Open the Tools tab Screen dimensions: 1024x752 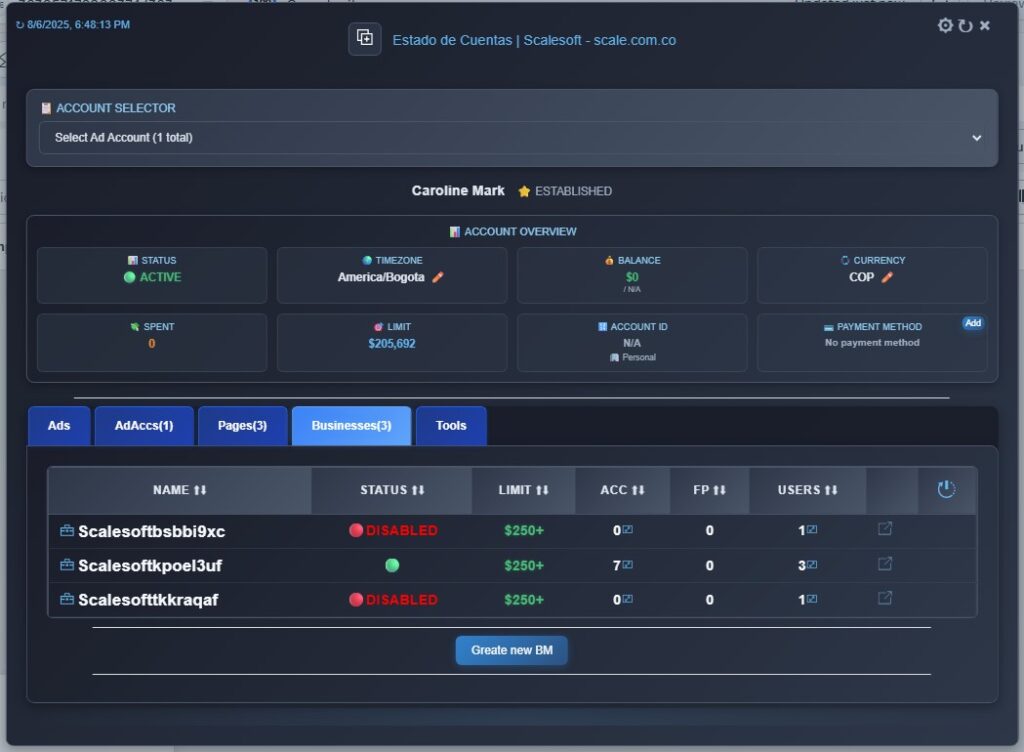[451, 425]
